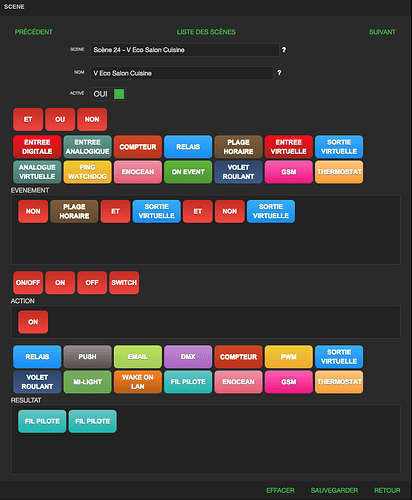The width and height of the screenshot is (412, 500).
Task: Choose the SWITCH action type
Action: point(124,283)
